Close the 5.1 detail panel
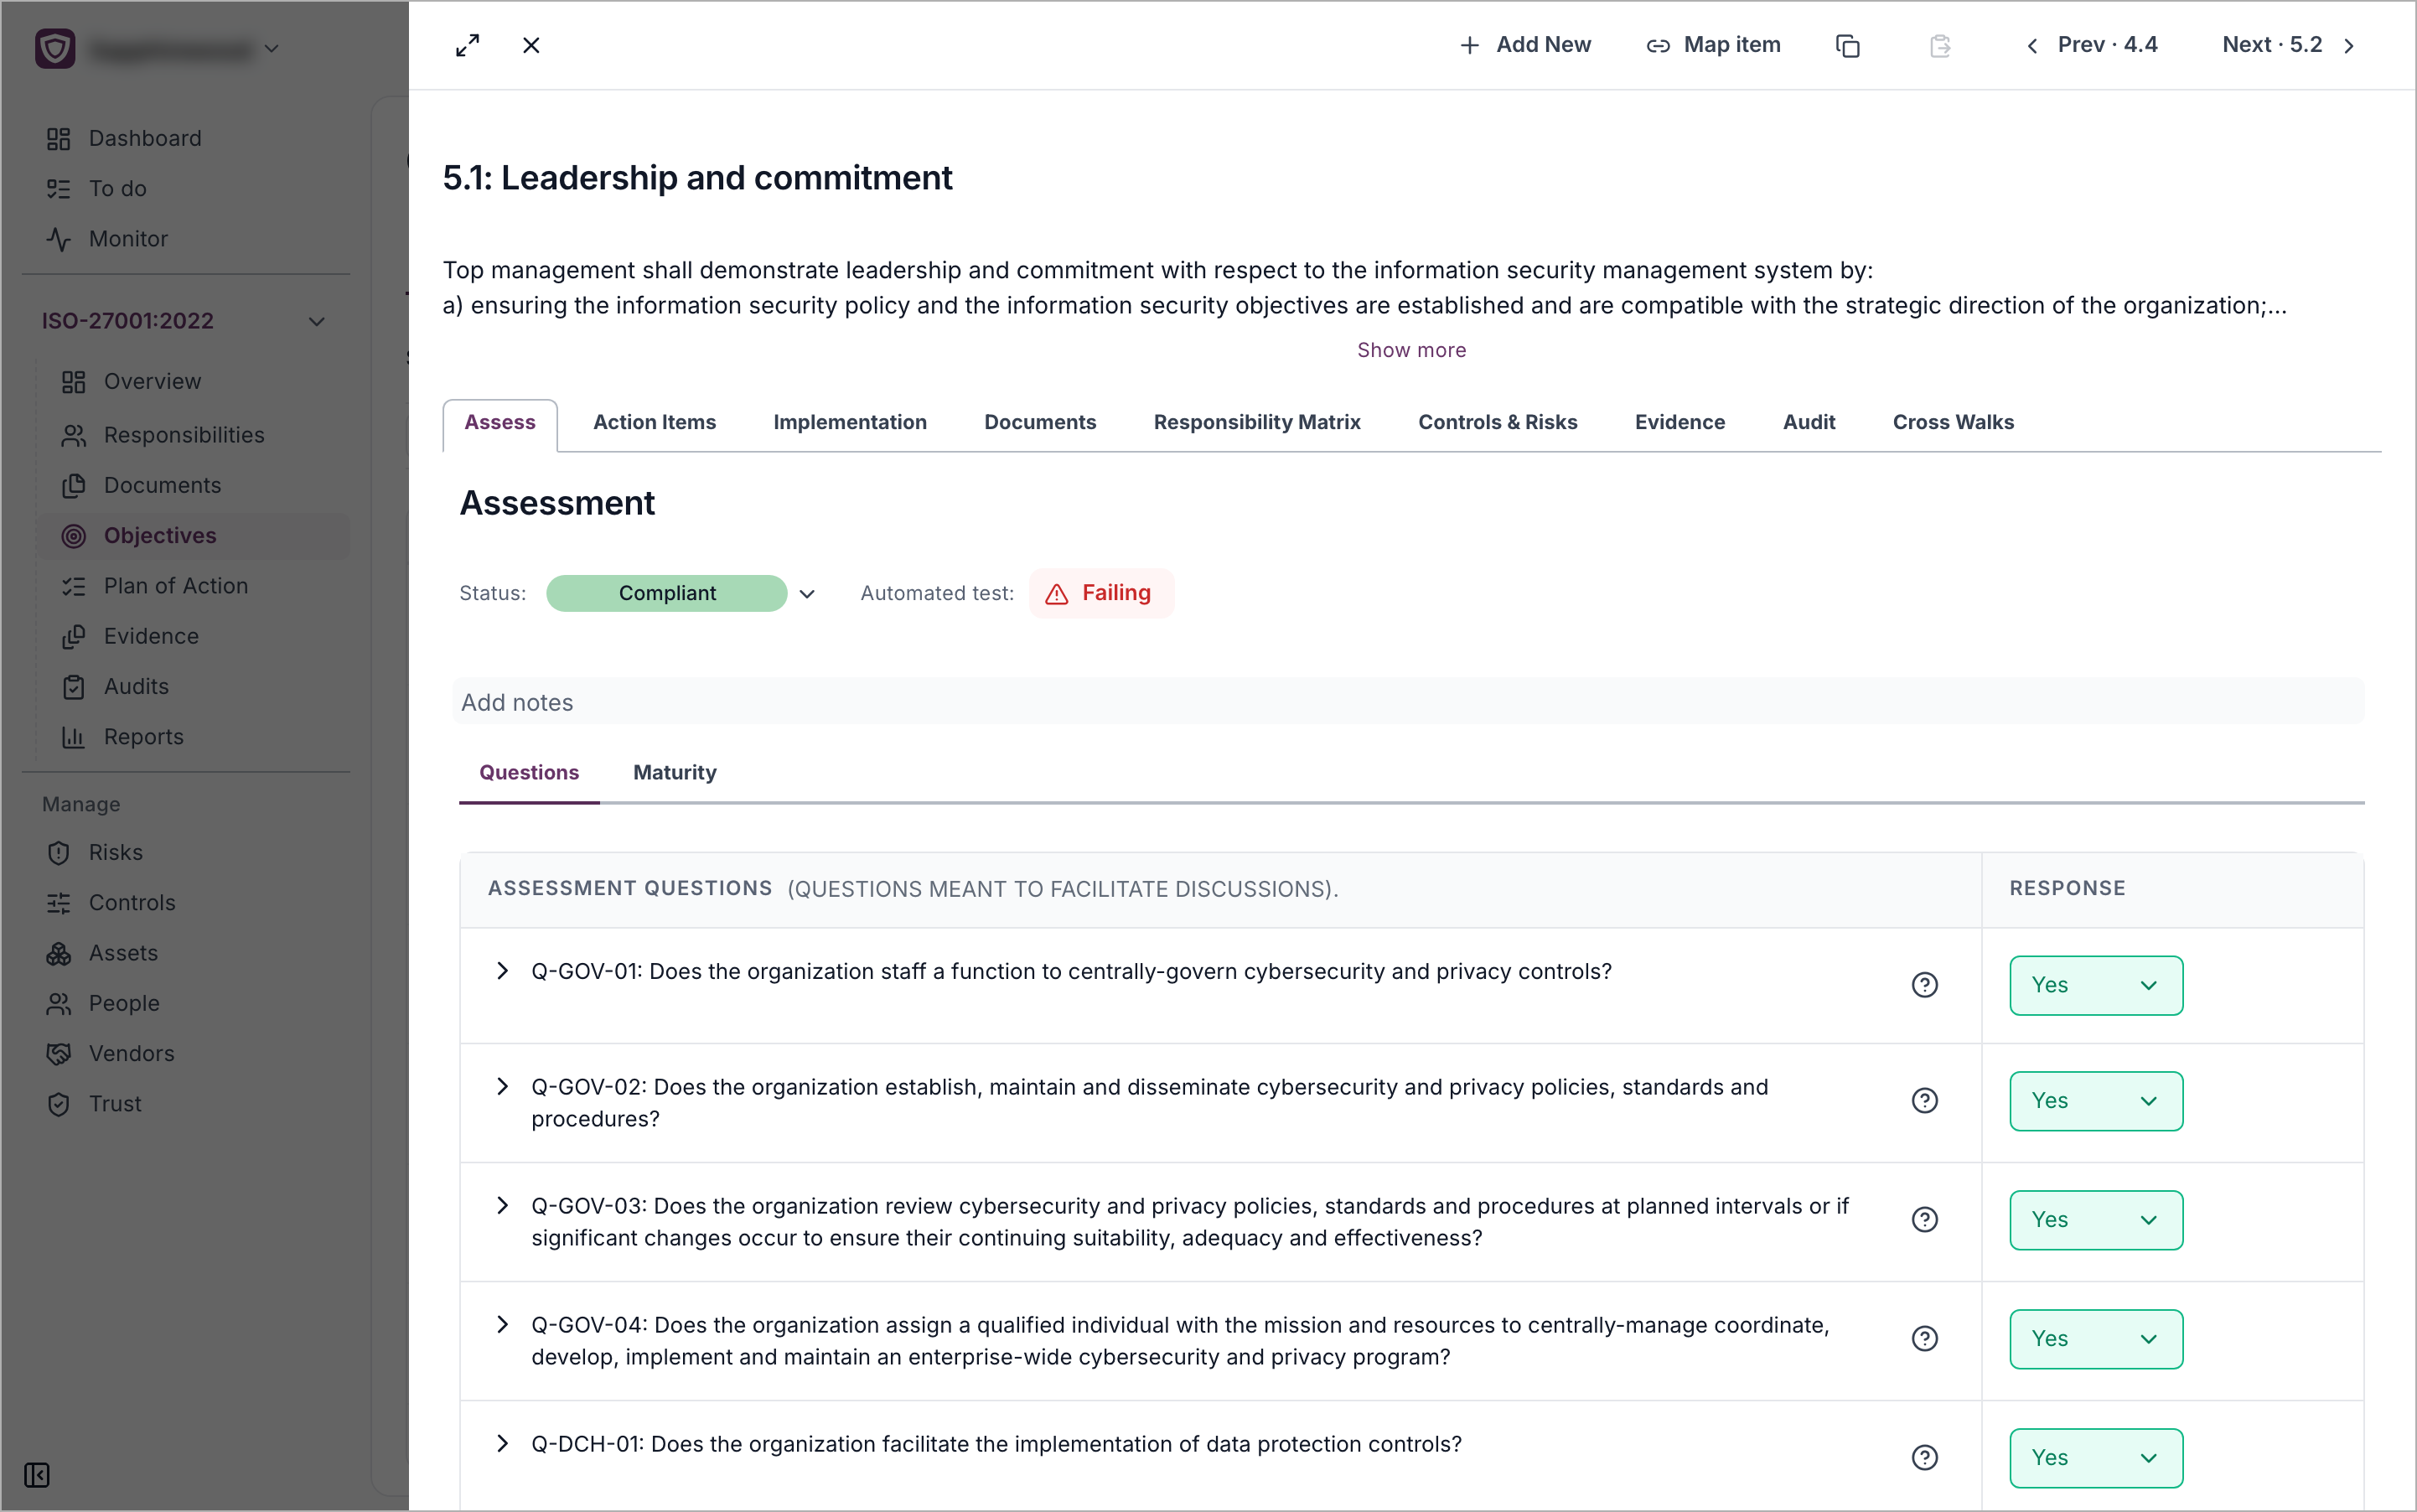Image resolution: width=2417 pixels, height=1512 pixels. coord(531,45)
